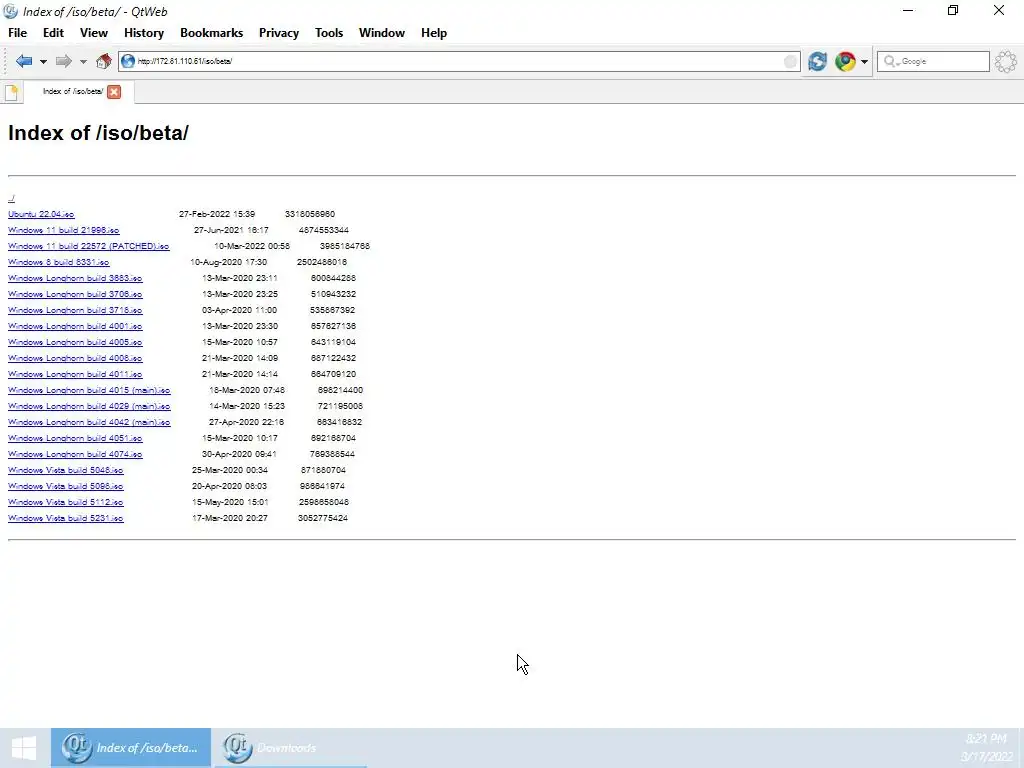Open the browser icon dropdown arrow
The width and height of the screenshot is (1024, 768).
864,62
